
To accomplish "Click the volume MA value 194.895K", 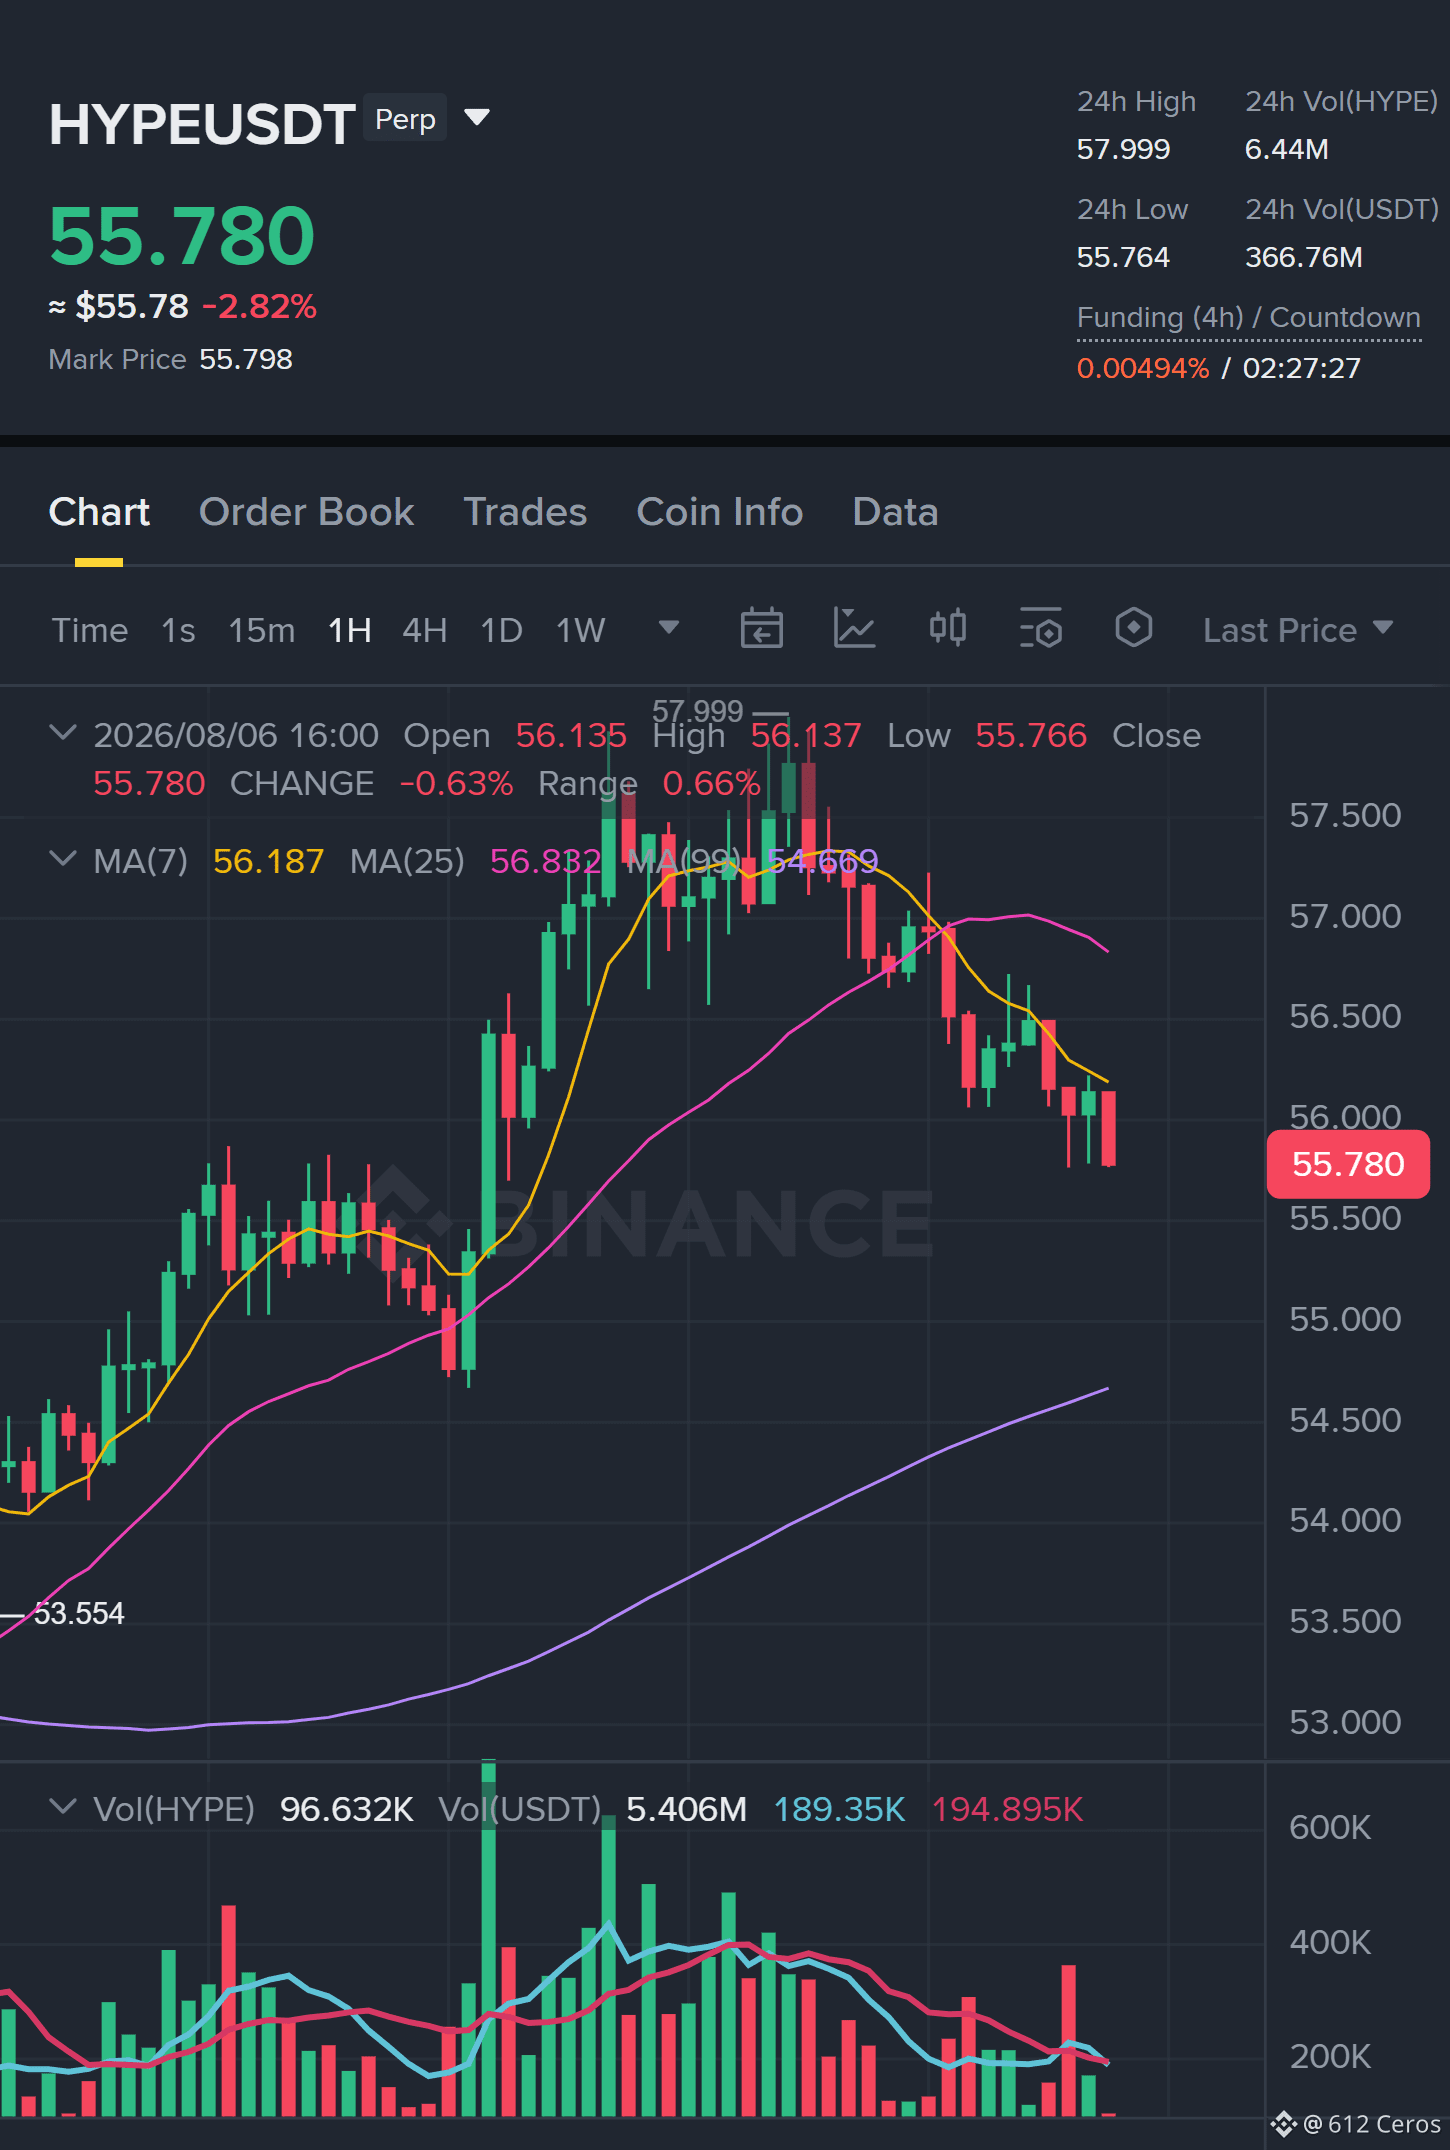I will point(1008,1809).
